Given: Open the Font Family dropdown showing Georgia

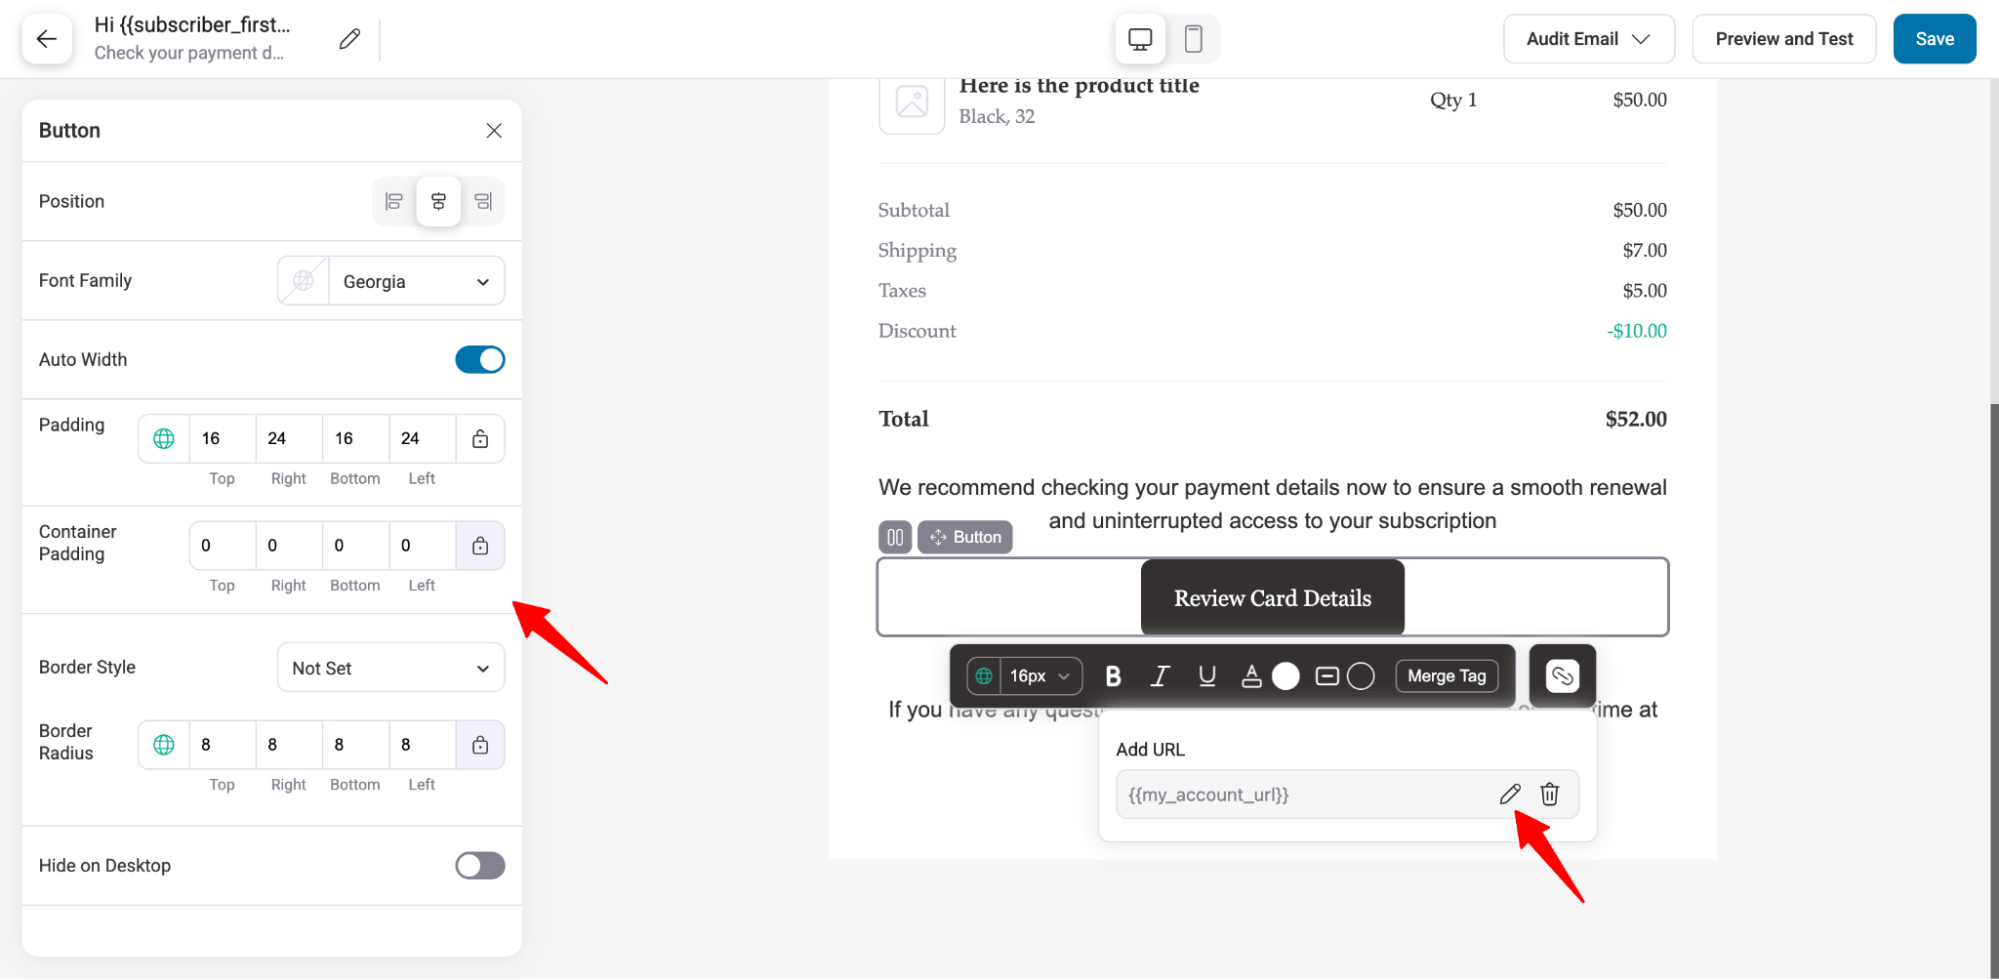Looking at the screenshot, I should click(x=417, y=281).
